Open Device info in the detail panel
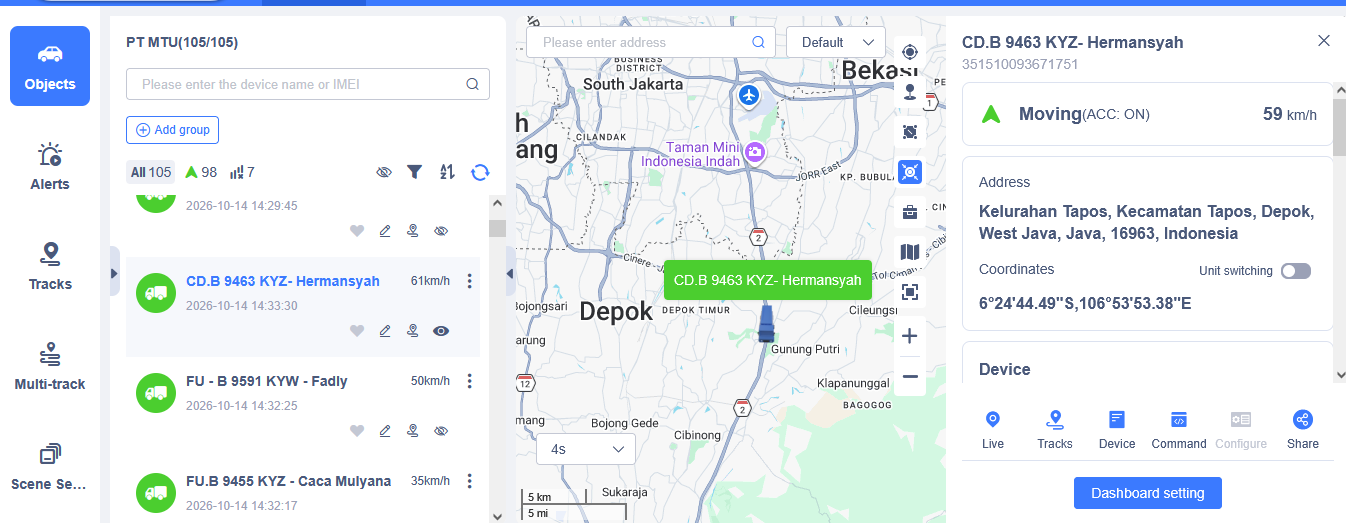Viewport: 1346px width, 523px height. click(1117, 430)
